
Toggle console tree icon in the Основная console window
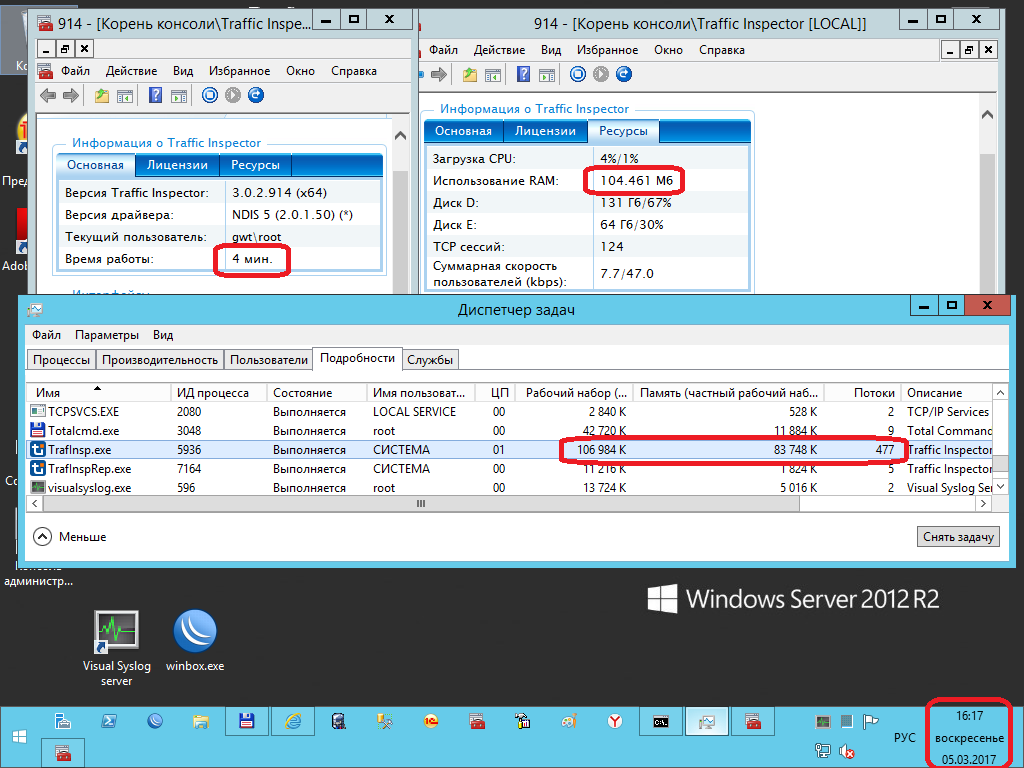(125, 95)
